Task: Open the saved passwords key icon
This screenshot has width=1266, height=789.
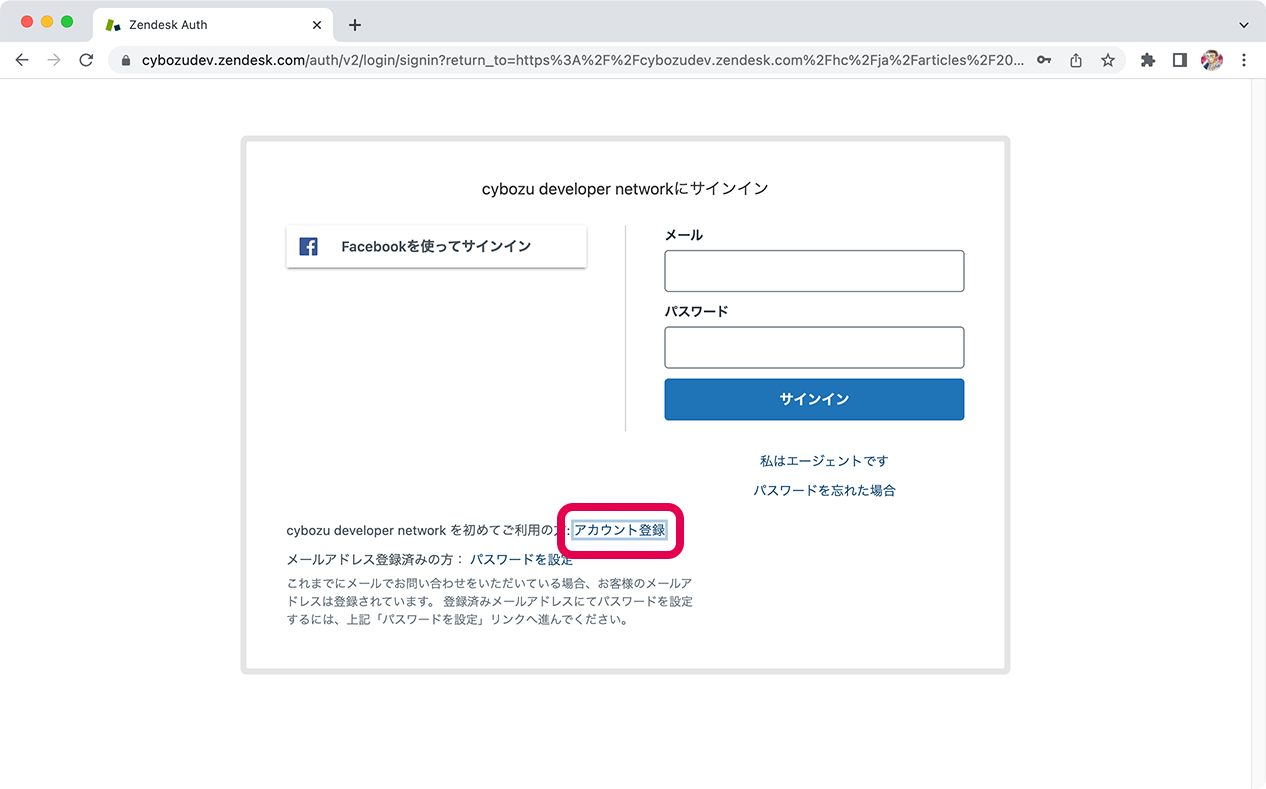Action: [x=1044, y=60]
